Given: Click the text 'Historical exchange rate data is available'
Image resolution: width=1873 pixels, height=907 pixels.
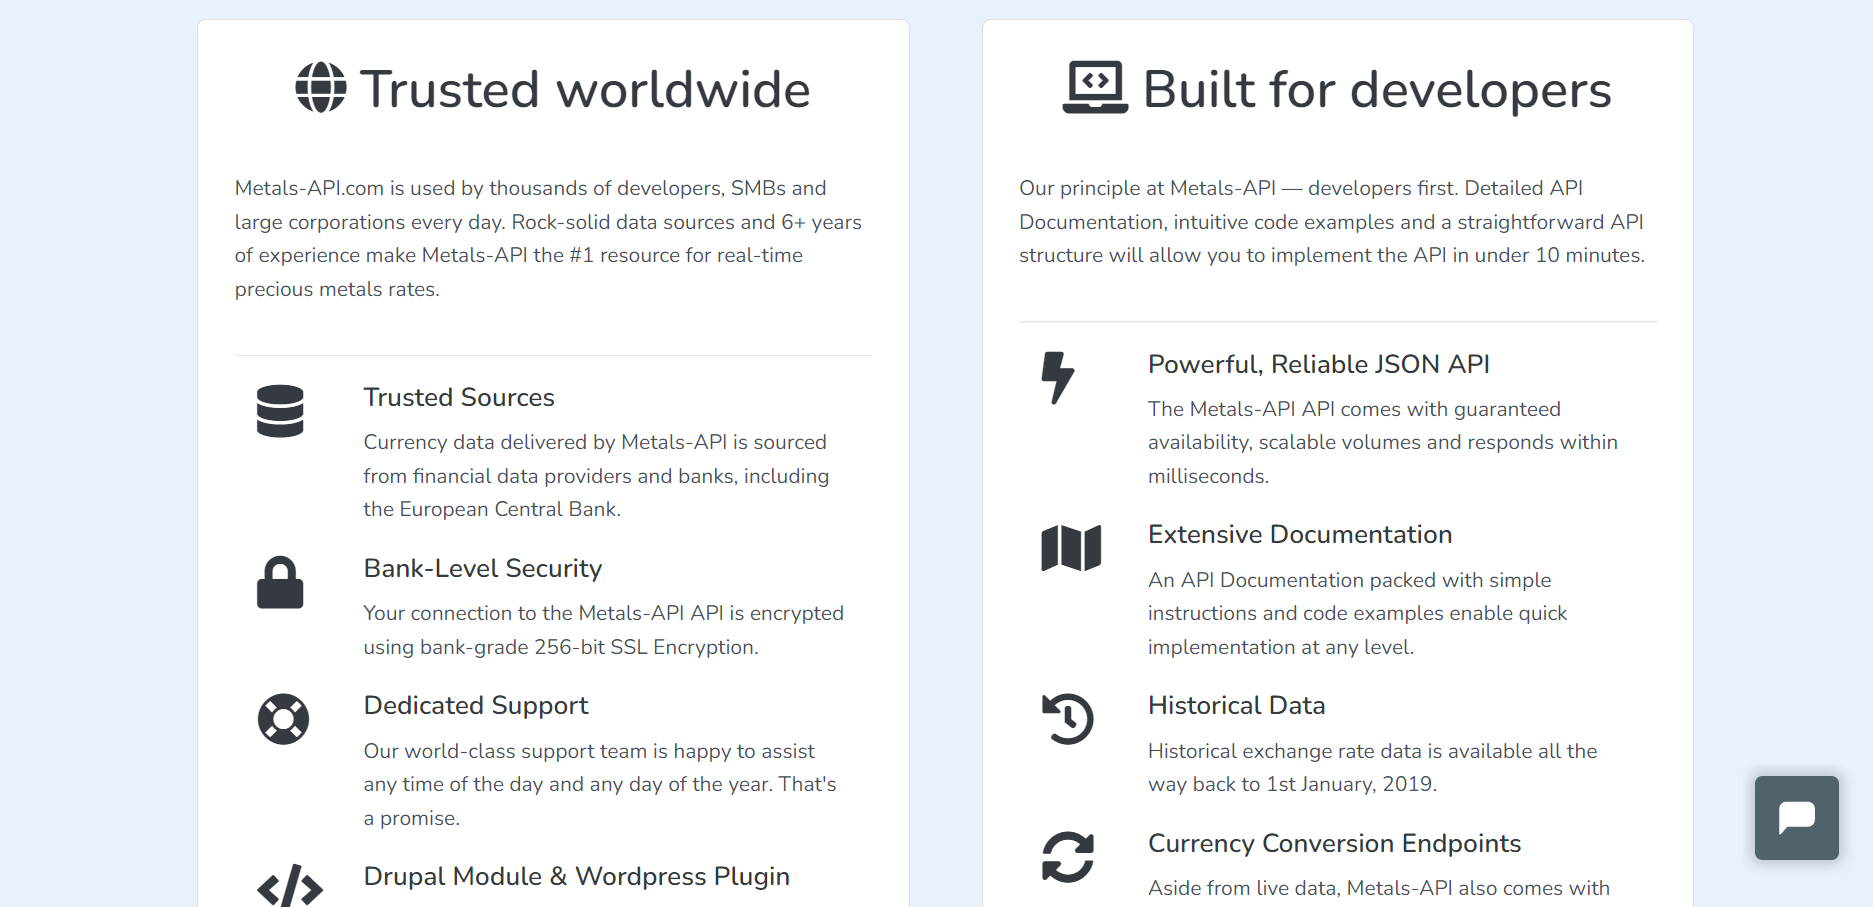Looking at the screenshot, I should click(1373, 767).
